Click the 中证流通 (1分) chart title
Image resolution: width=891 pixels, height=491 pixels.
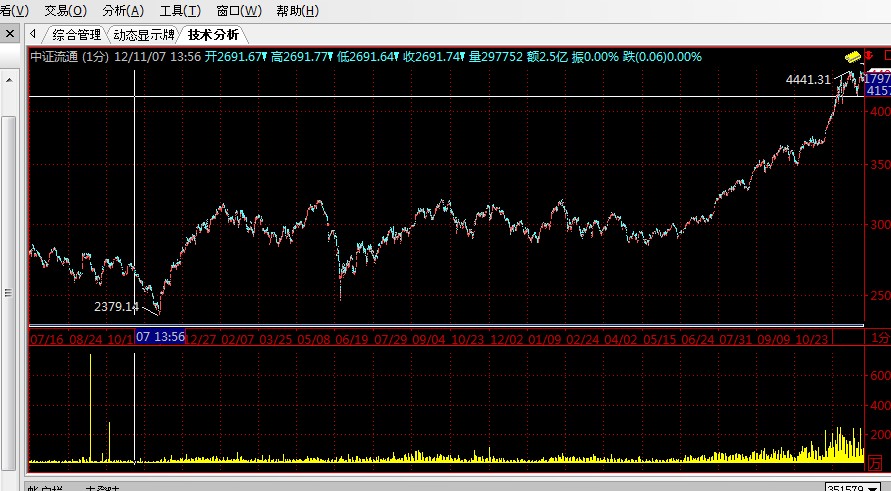69,57
